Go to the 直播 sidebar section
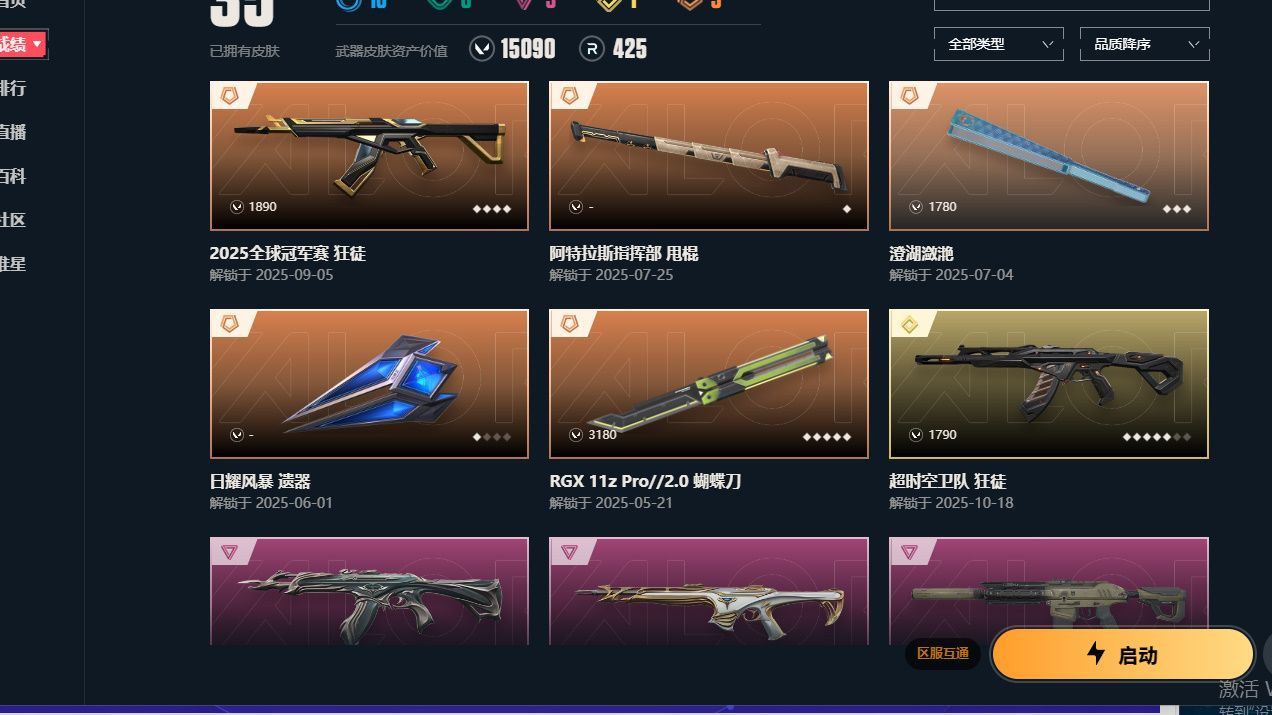Screen dimensions: 1272x715 coord(12,132)
